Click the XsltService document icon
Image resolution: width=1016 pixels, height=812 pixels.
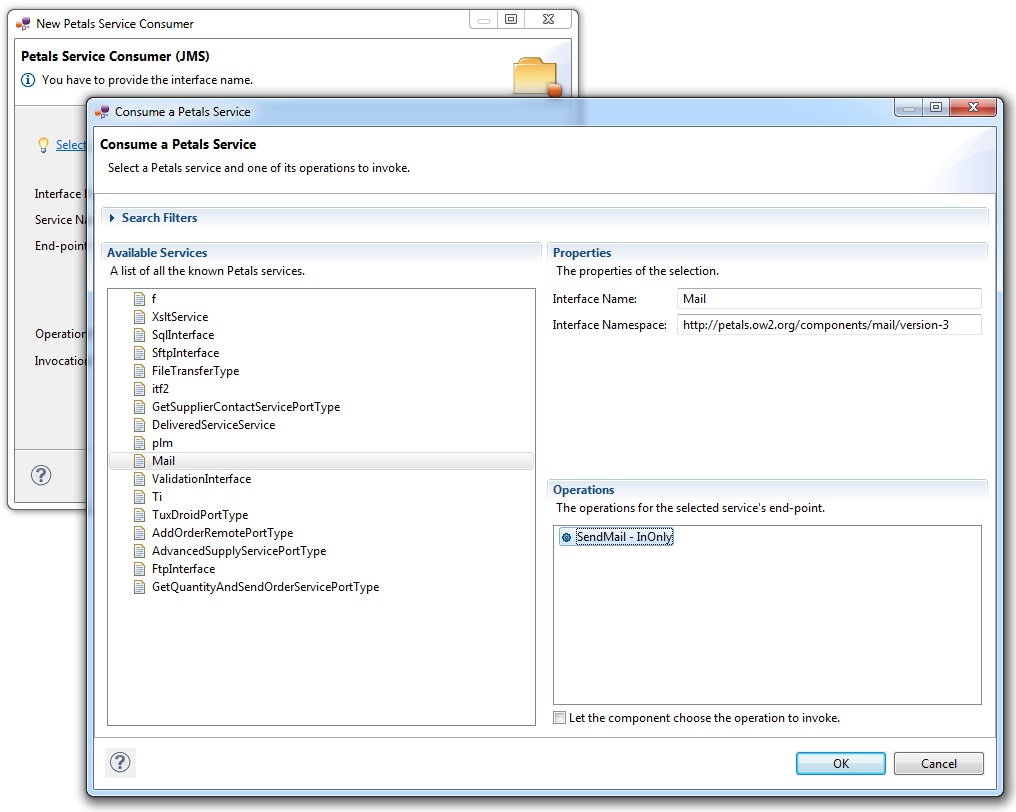click(140, 317)
